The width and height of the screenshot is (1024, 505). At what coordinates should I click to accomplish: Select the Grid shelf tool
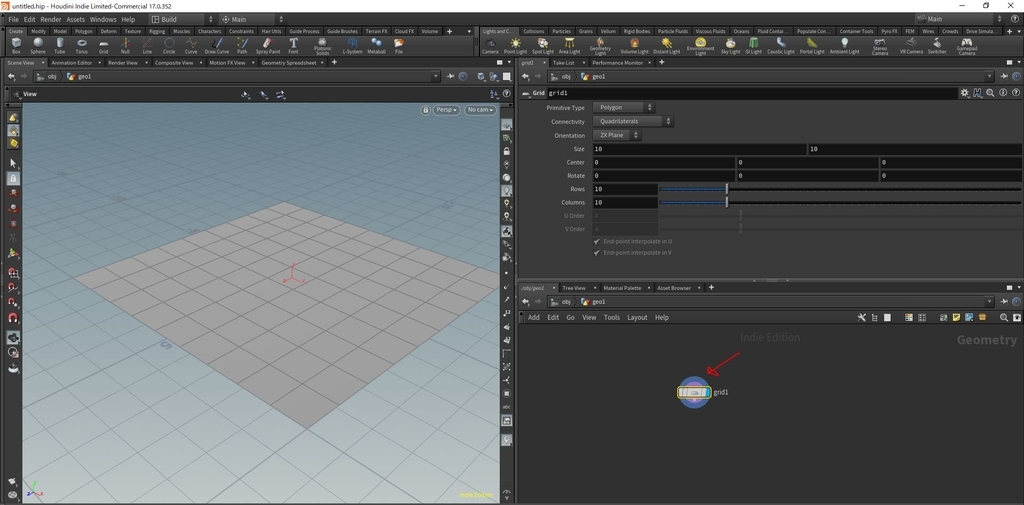(x=103, y=45)
